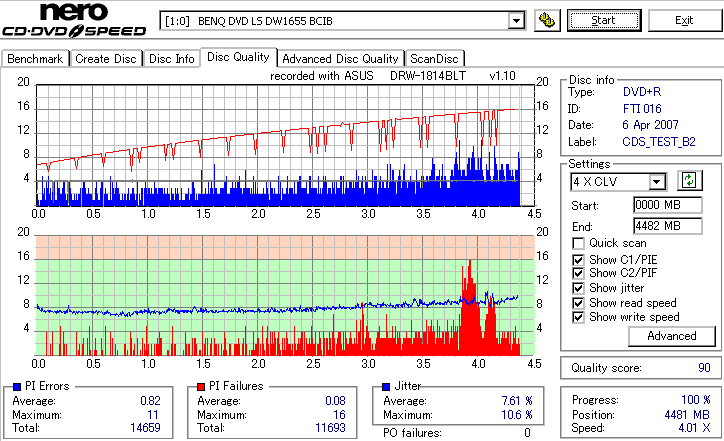
Task: Start the disc quality scan
Action: click(x=604, y=21)
